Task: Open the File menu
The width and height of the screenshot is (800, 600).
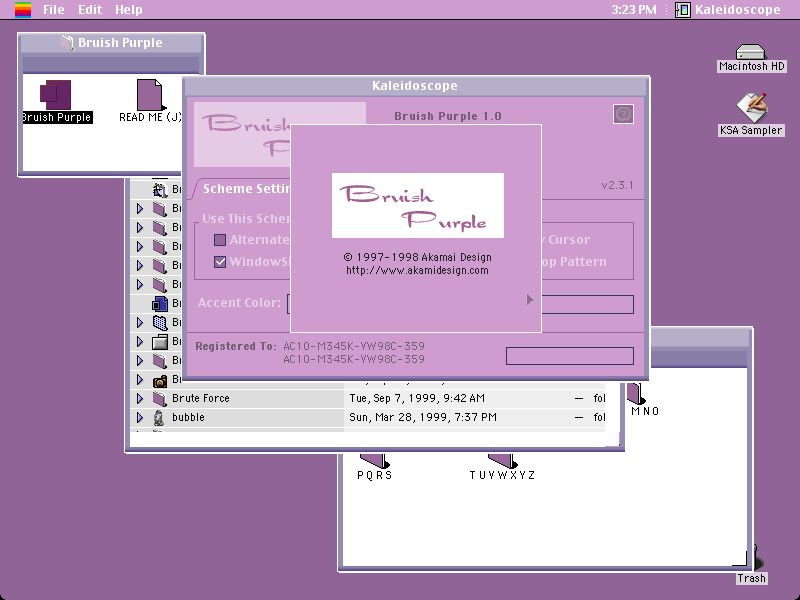Action: (54, 10)
